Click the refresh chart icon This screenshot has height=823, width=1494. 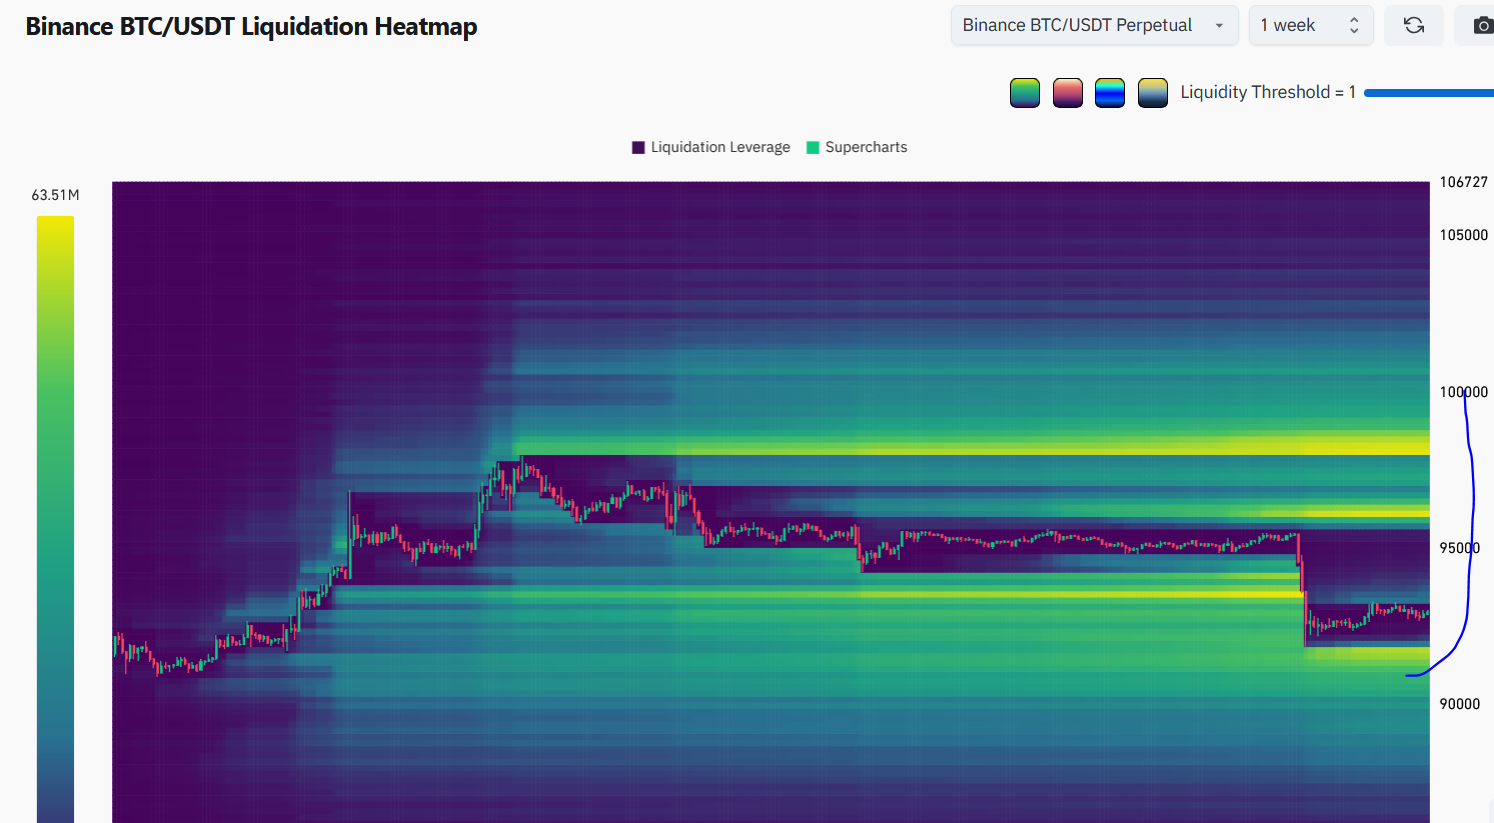1413,25
